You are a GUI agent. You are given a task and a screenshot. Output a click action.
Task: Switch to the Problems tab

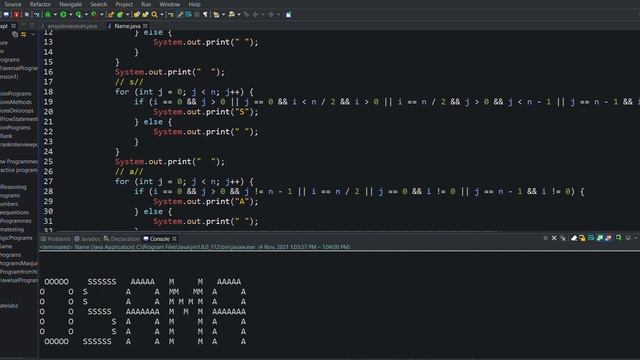click(56, 239)
